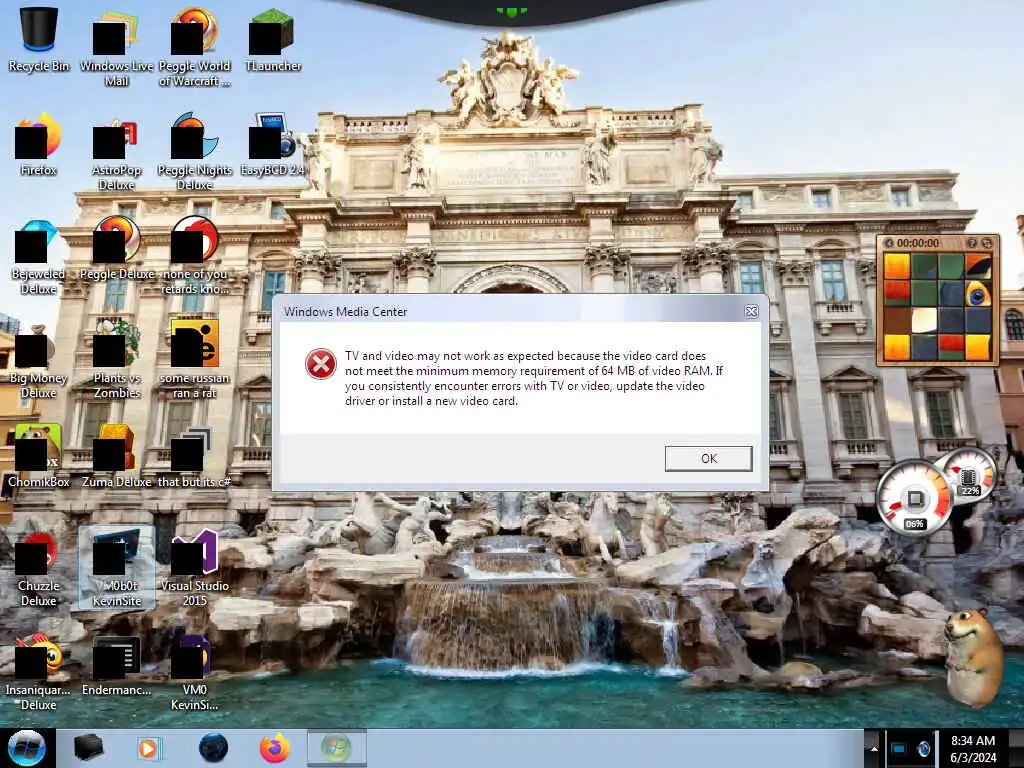Viewport: 1024px width, 768px height.
Task: Switch to Windows Media Center taskbar button
Action: coord(336,748)
